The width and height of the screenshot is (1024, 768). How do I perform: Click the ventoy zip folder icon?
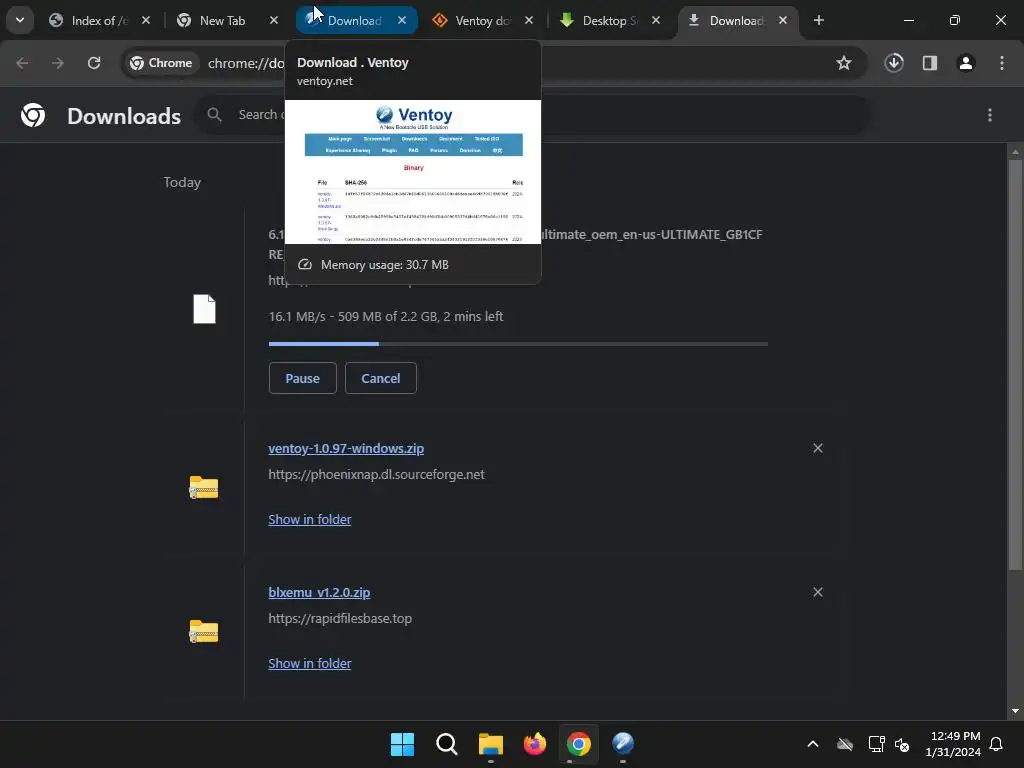pyautogui.click(x=204, y=488)
